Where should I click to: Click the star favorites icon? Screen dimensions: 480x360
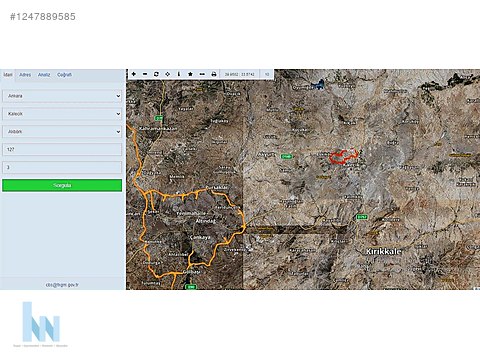tap(190, 74)
